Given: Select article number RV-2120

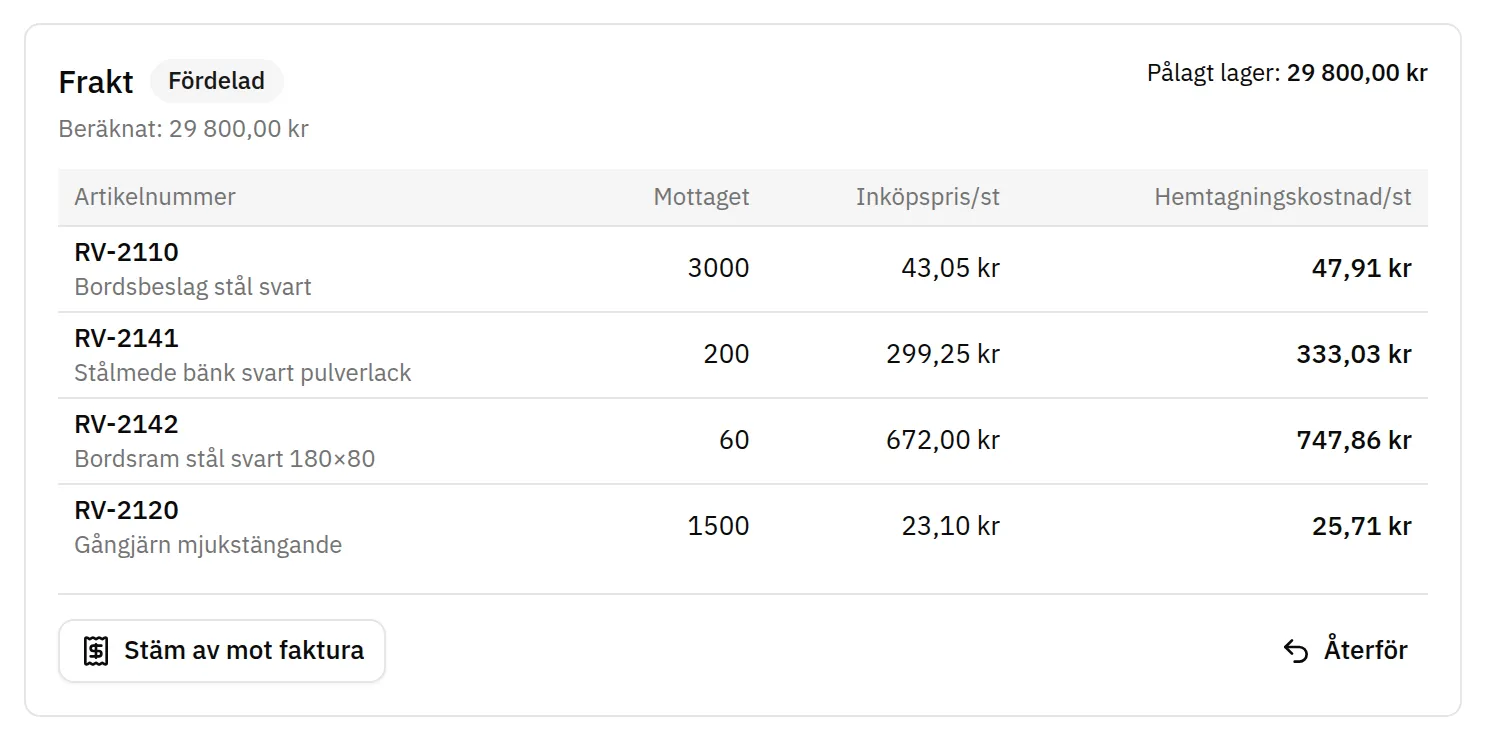Looking at the screenshot, I should point(126,510).
